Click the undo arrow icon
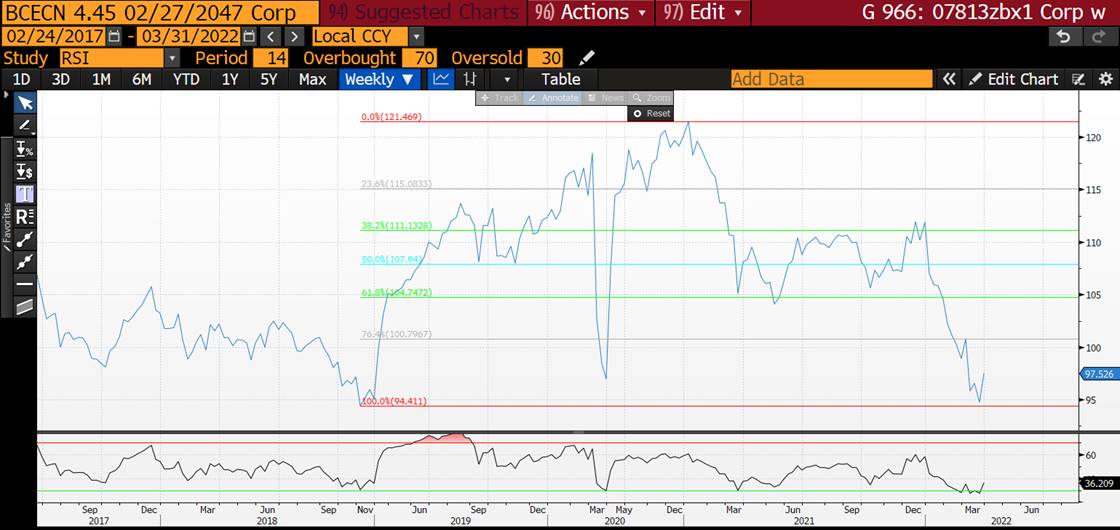Screen dimensions: 1120x530 (x=1064, y=36)
